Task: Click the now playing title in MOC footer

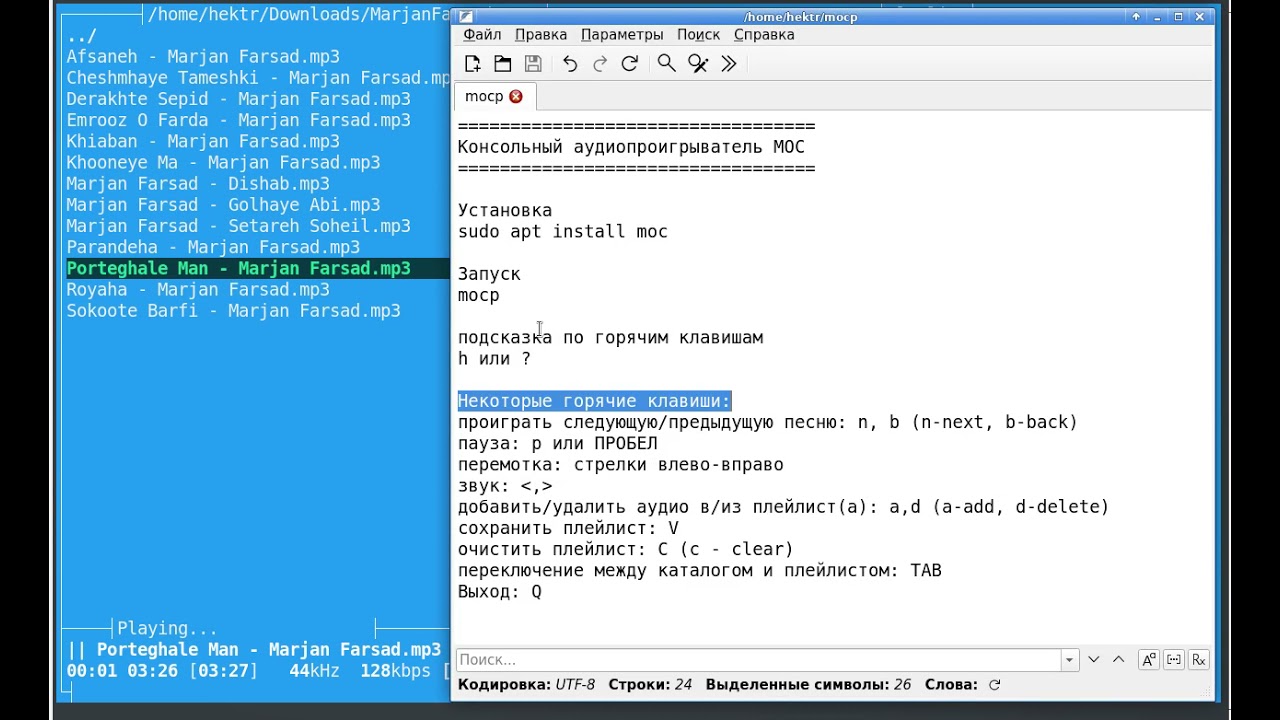Action: click(268, 650)
